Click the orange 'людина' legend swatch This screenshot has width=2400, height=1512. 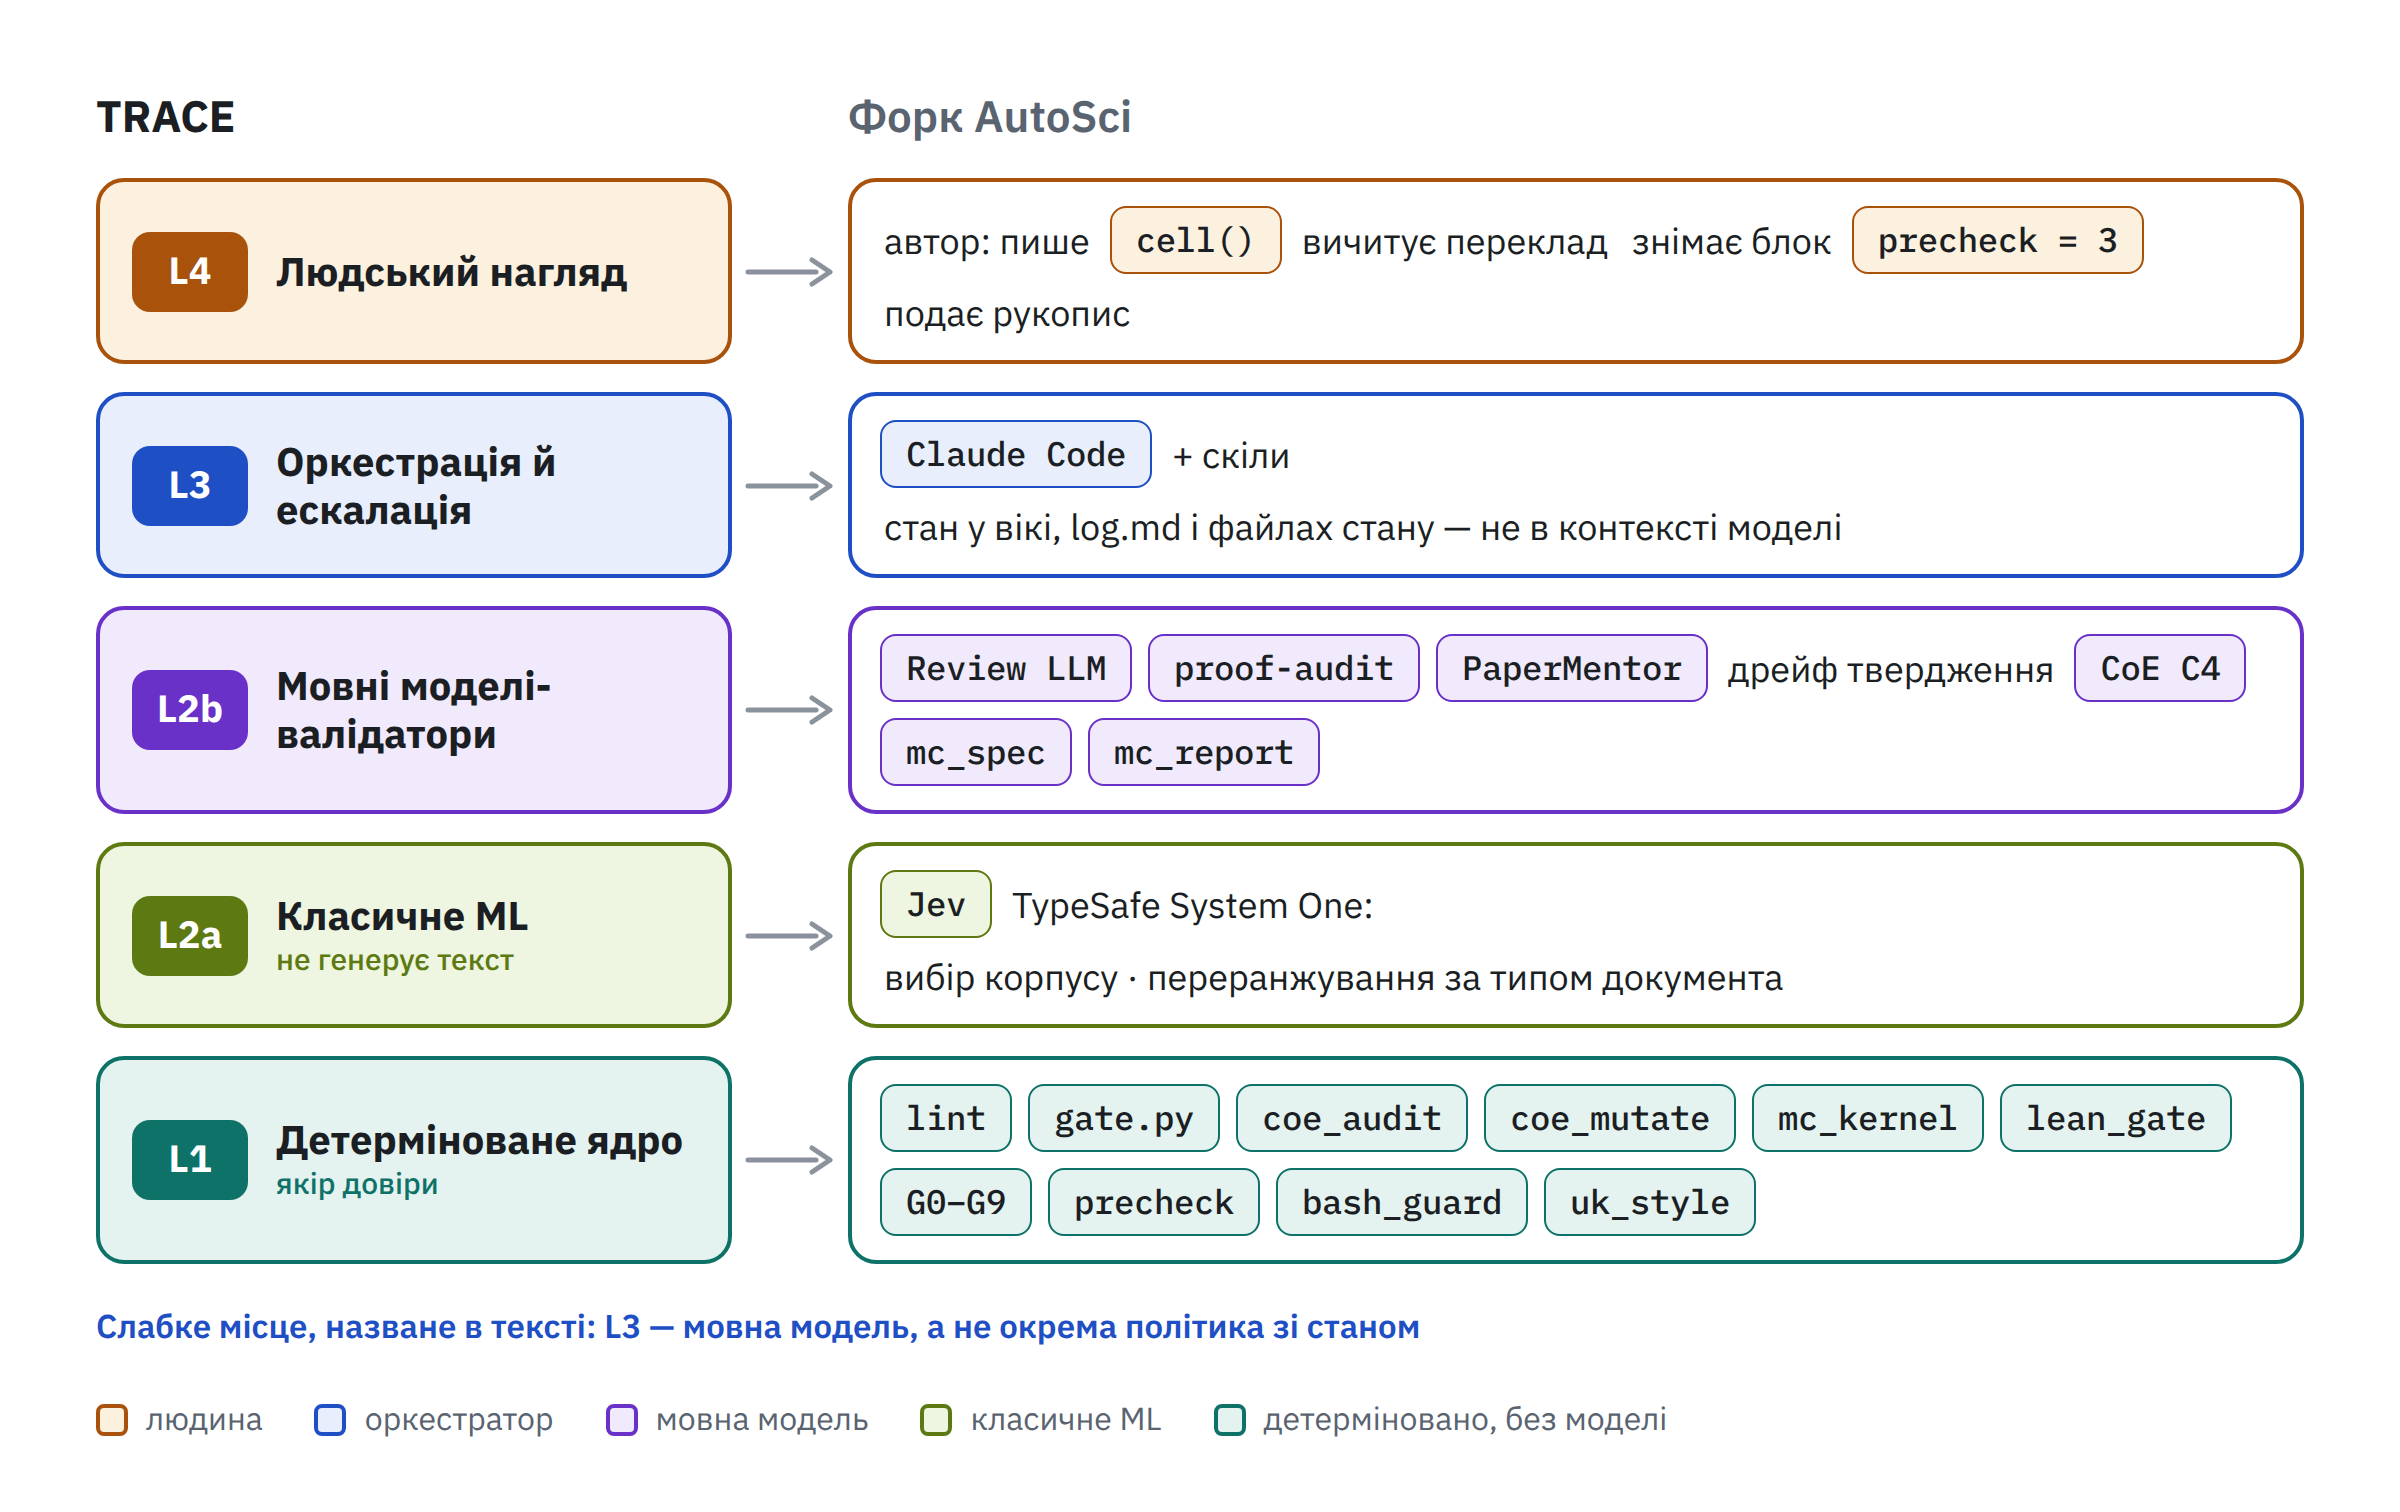pos(112,1420)
